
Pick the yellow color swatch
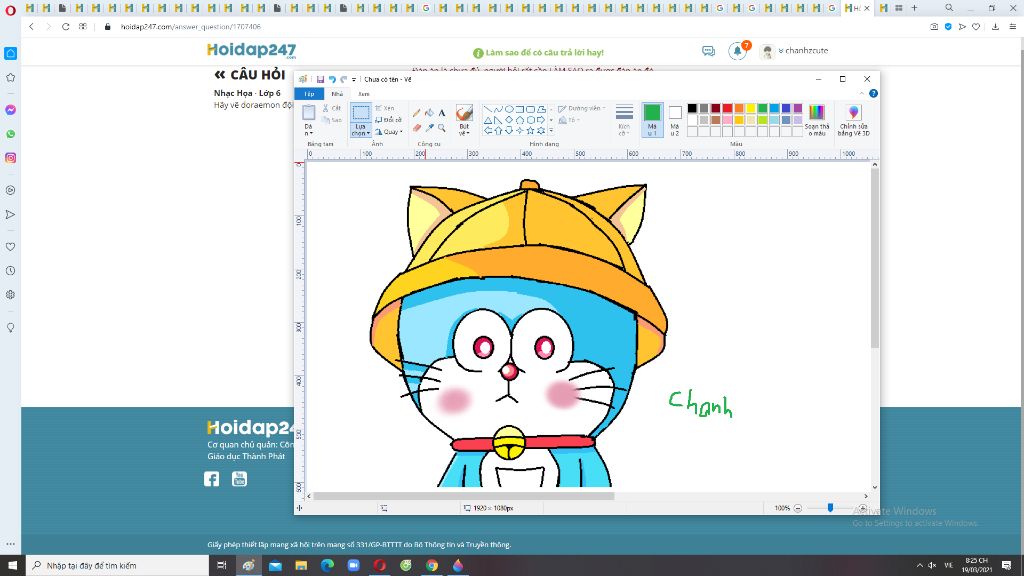(x=750, y=108)
